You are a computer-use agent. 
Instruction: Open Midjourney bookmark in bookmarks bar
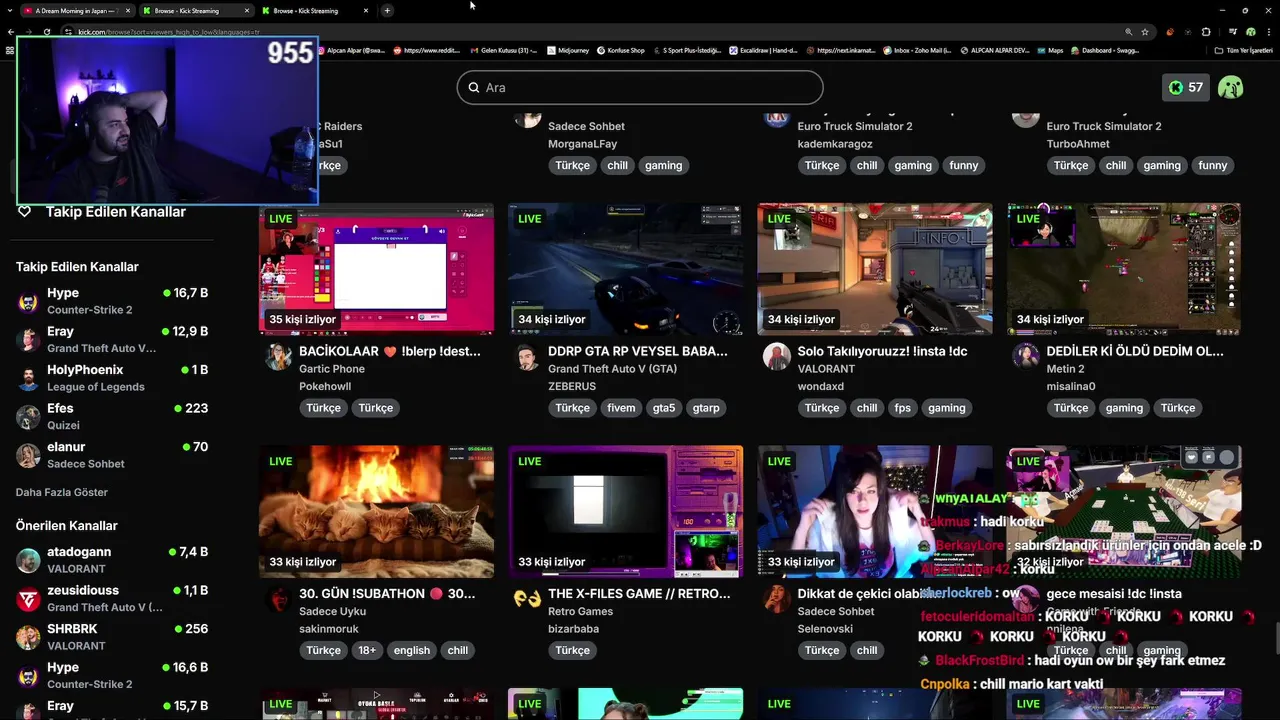coord(566,50)
